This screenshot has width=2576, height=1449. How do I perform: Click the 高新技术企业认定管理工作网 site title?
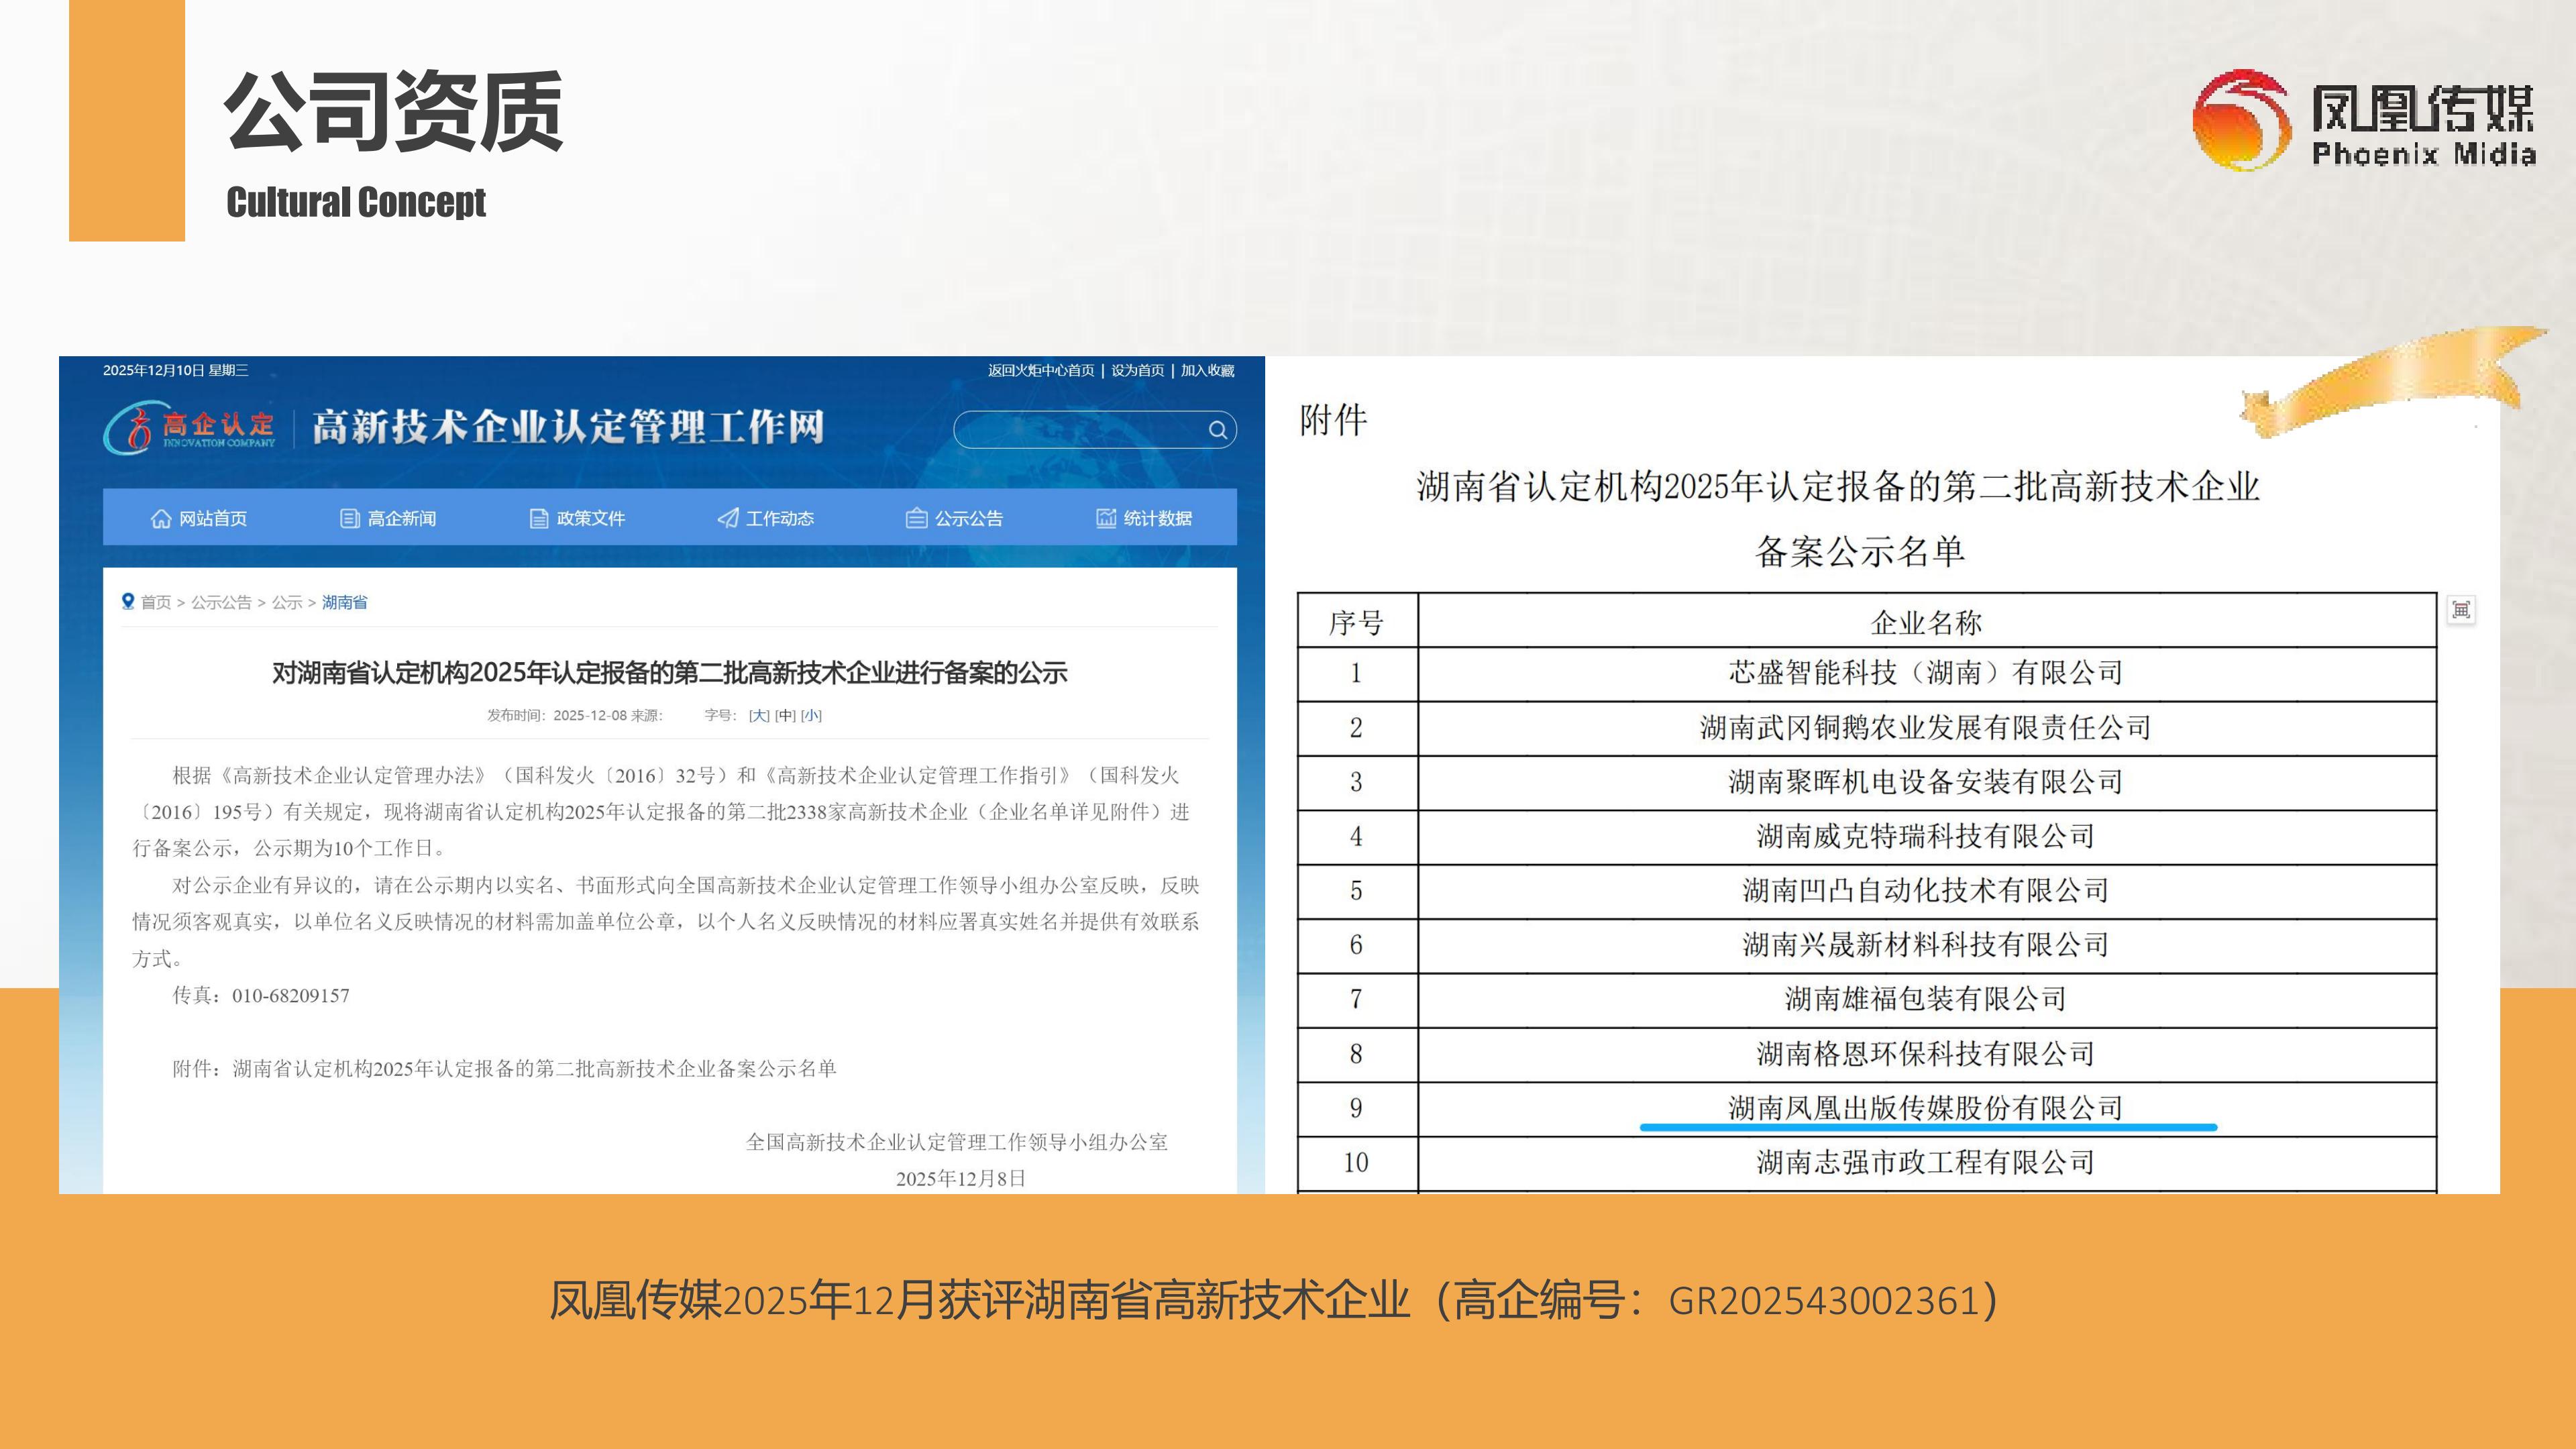point(568,427)
